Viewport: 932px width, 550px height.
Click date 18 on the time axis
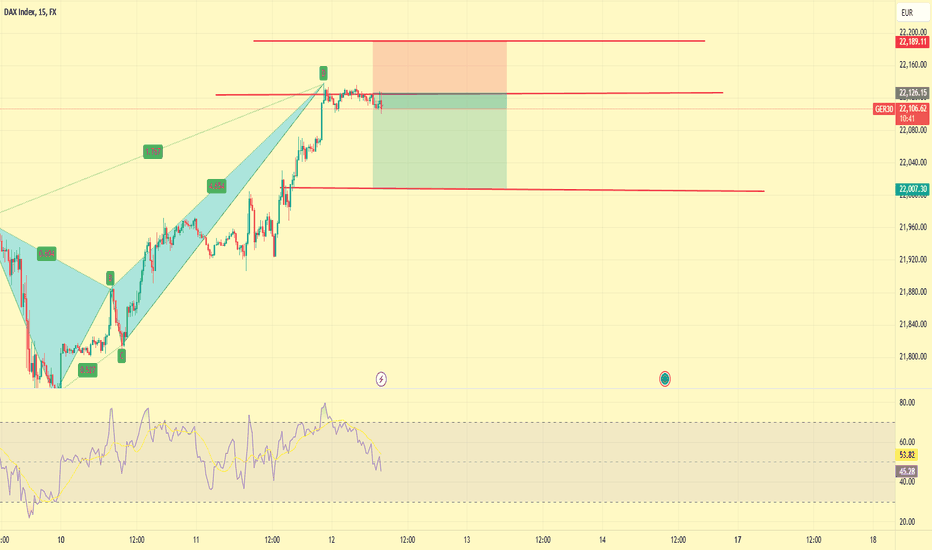pos(873,540)
